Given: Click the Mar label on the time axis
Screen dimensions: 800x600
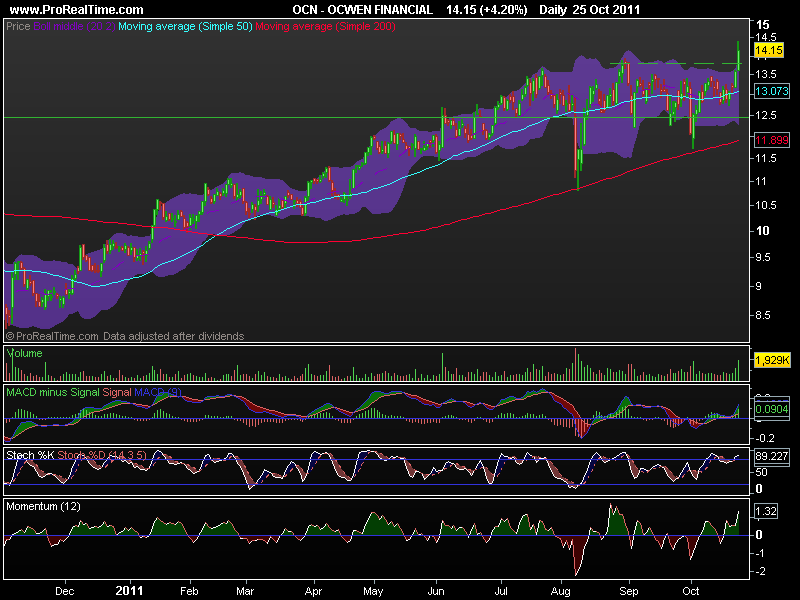Looking at the screenshot, I should (245, 591).
